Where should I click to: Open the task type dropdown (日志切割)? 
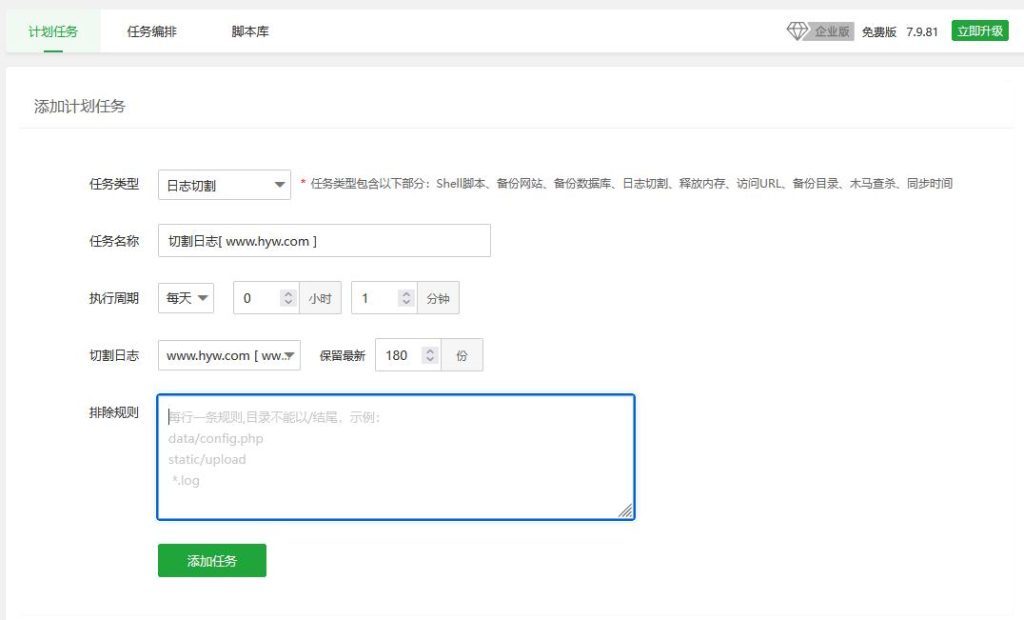(225, 185)
